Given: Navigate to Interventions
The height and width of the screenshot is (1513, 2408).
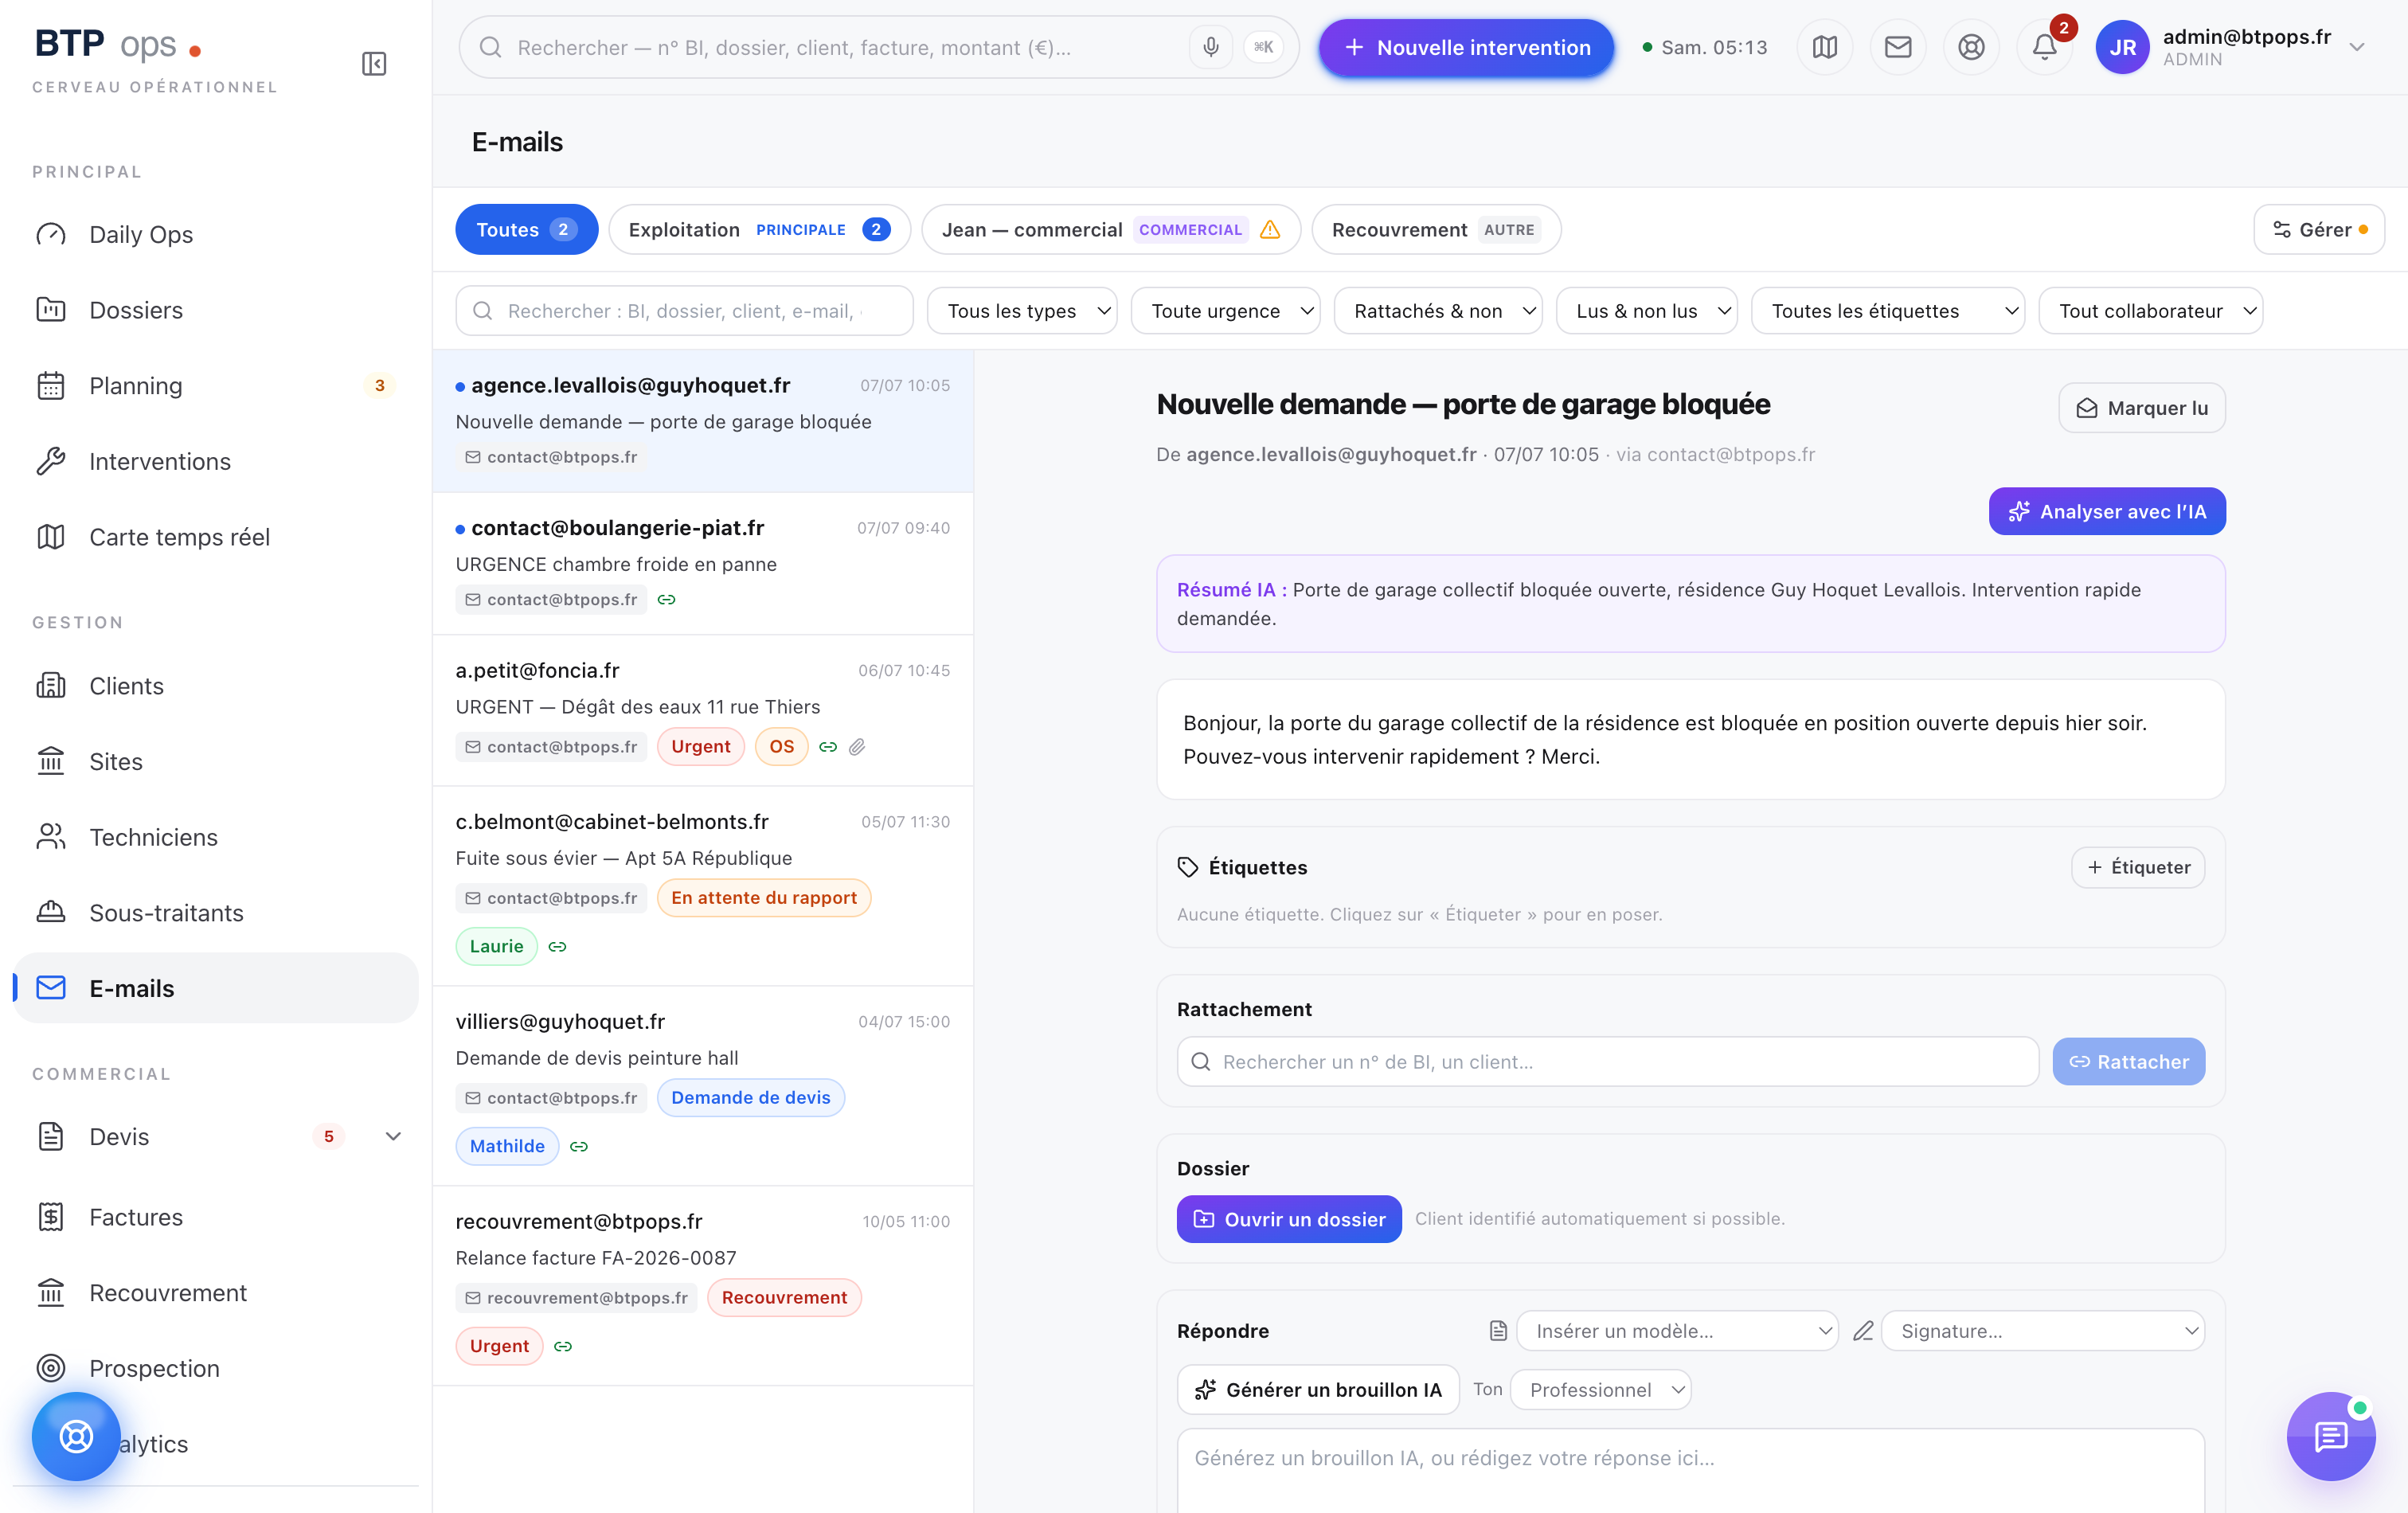Looking at the screenshot, I should (x=216, y=461).
